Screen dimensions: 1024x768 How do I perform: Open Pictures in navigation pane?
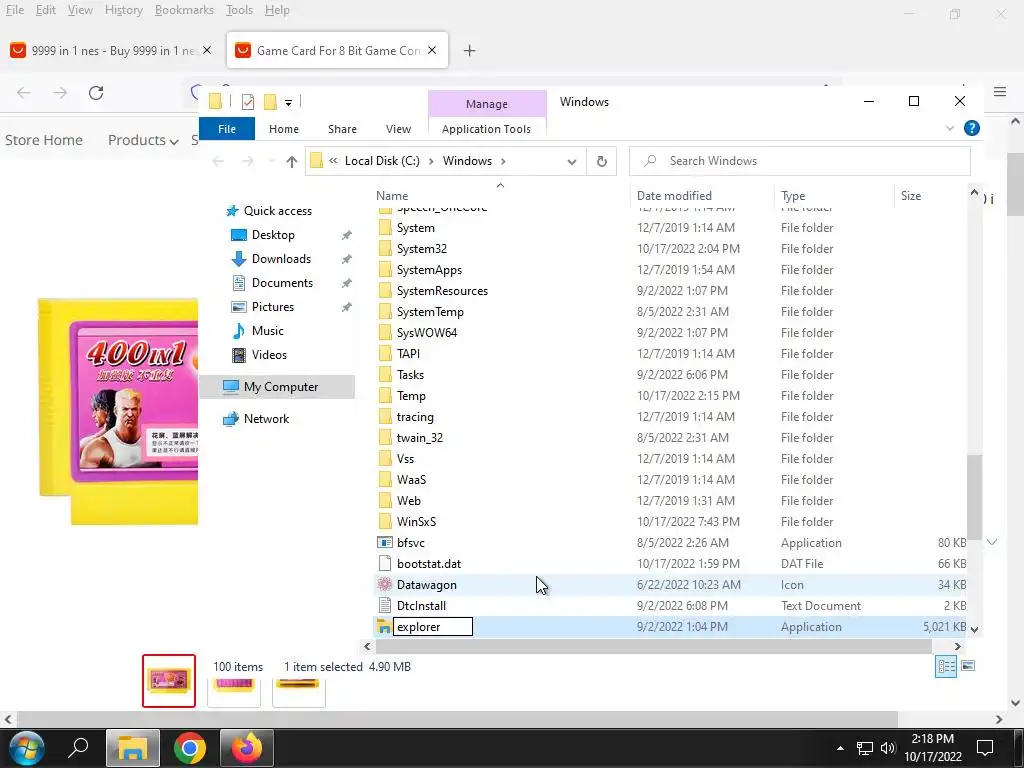[272, 307]
